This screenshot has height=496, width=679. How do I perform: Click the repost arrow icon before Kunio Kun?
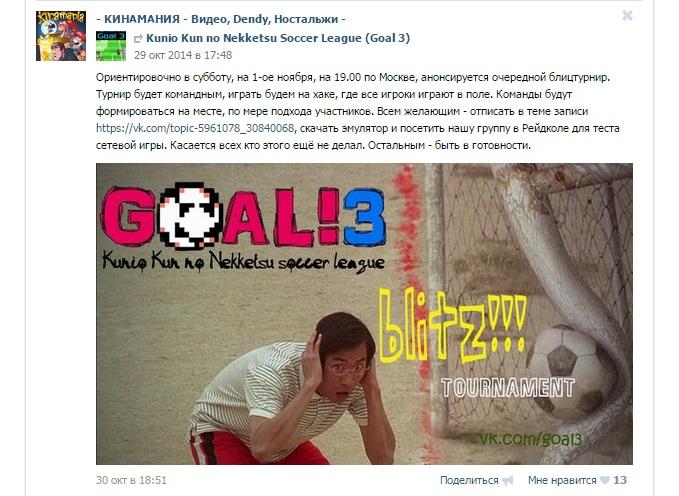click(x=138, y=39)
